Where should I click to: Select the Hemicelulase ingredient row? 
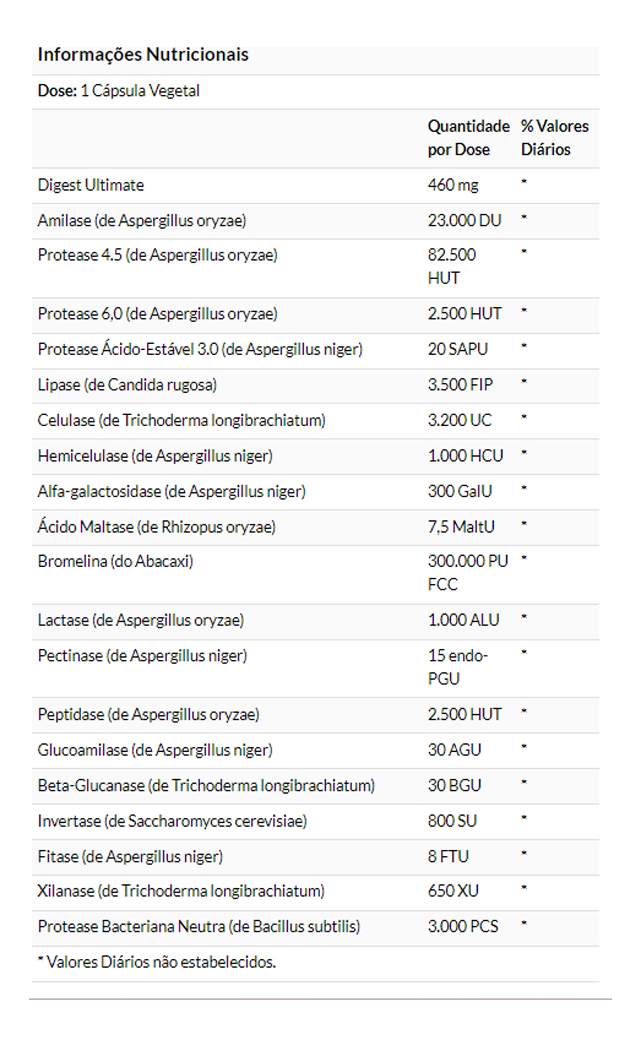[x=155, y=455]
